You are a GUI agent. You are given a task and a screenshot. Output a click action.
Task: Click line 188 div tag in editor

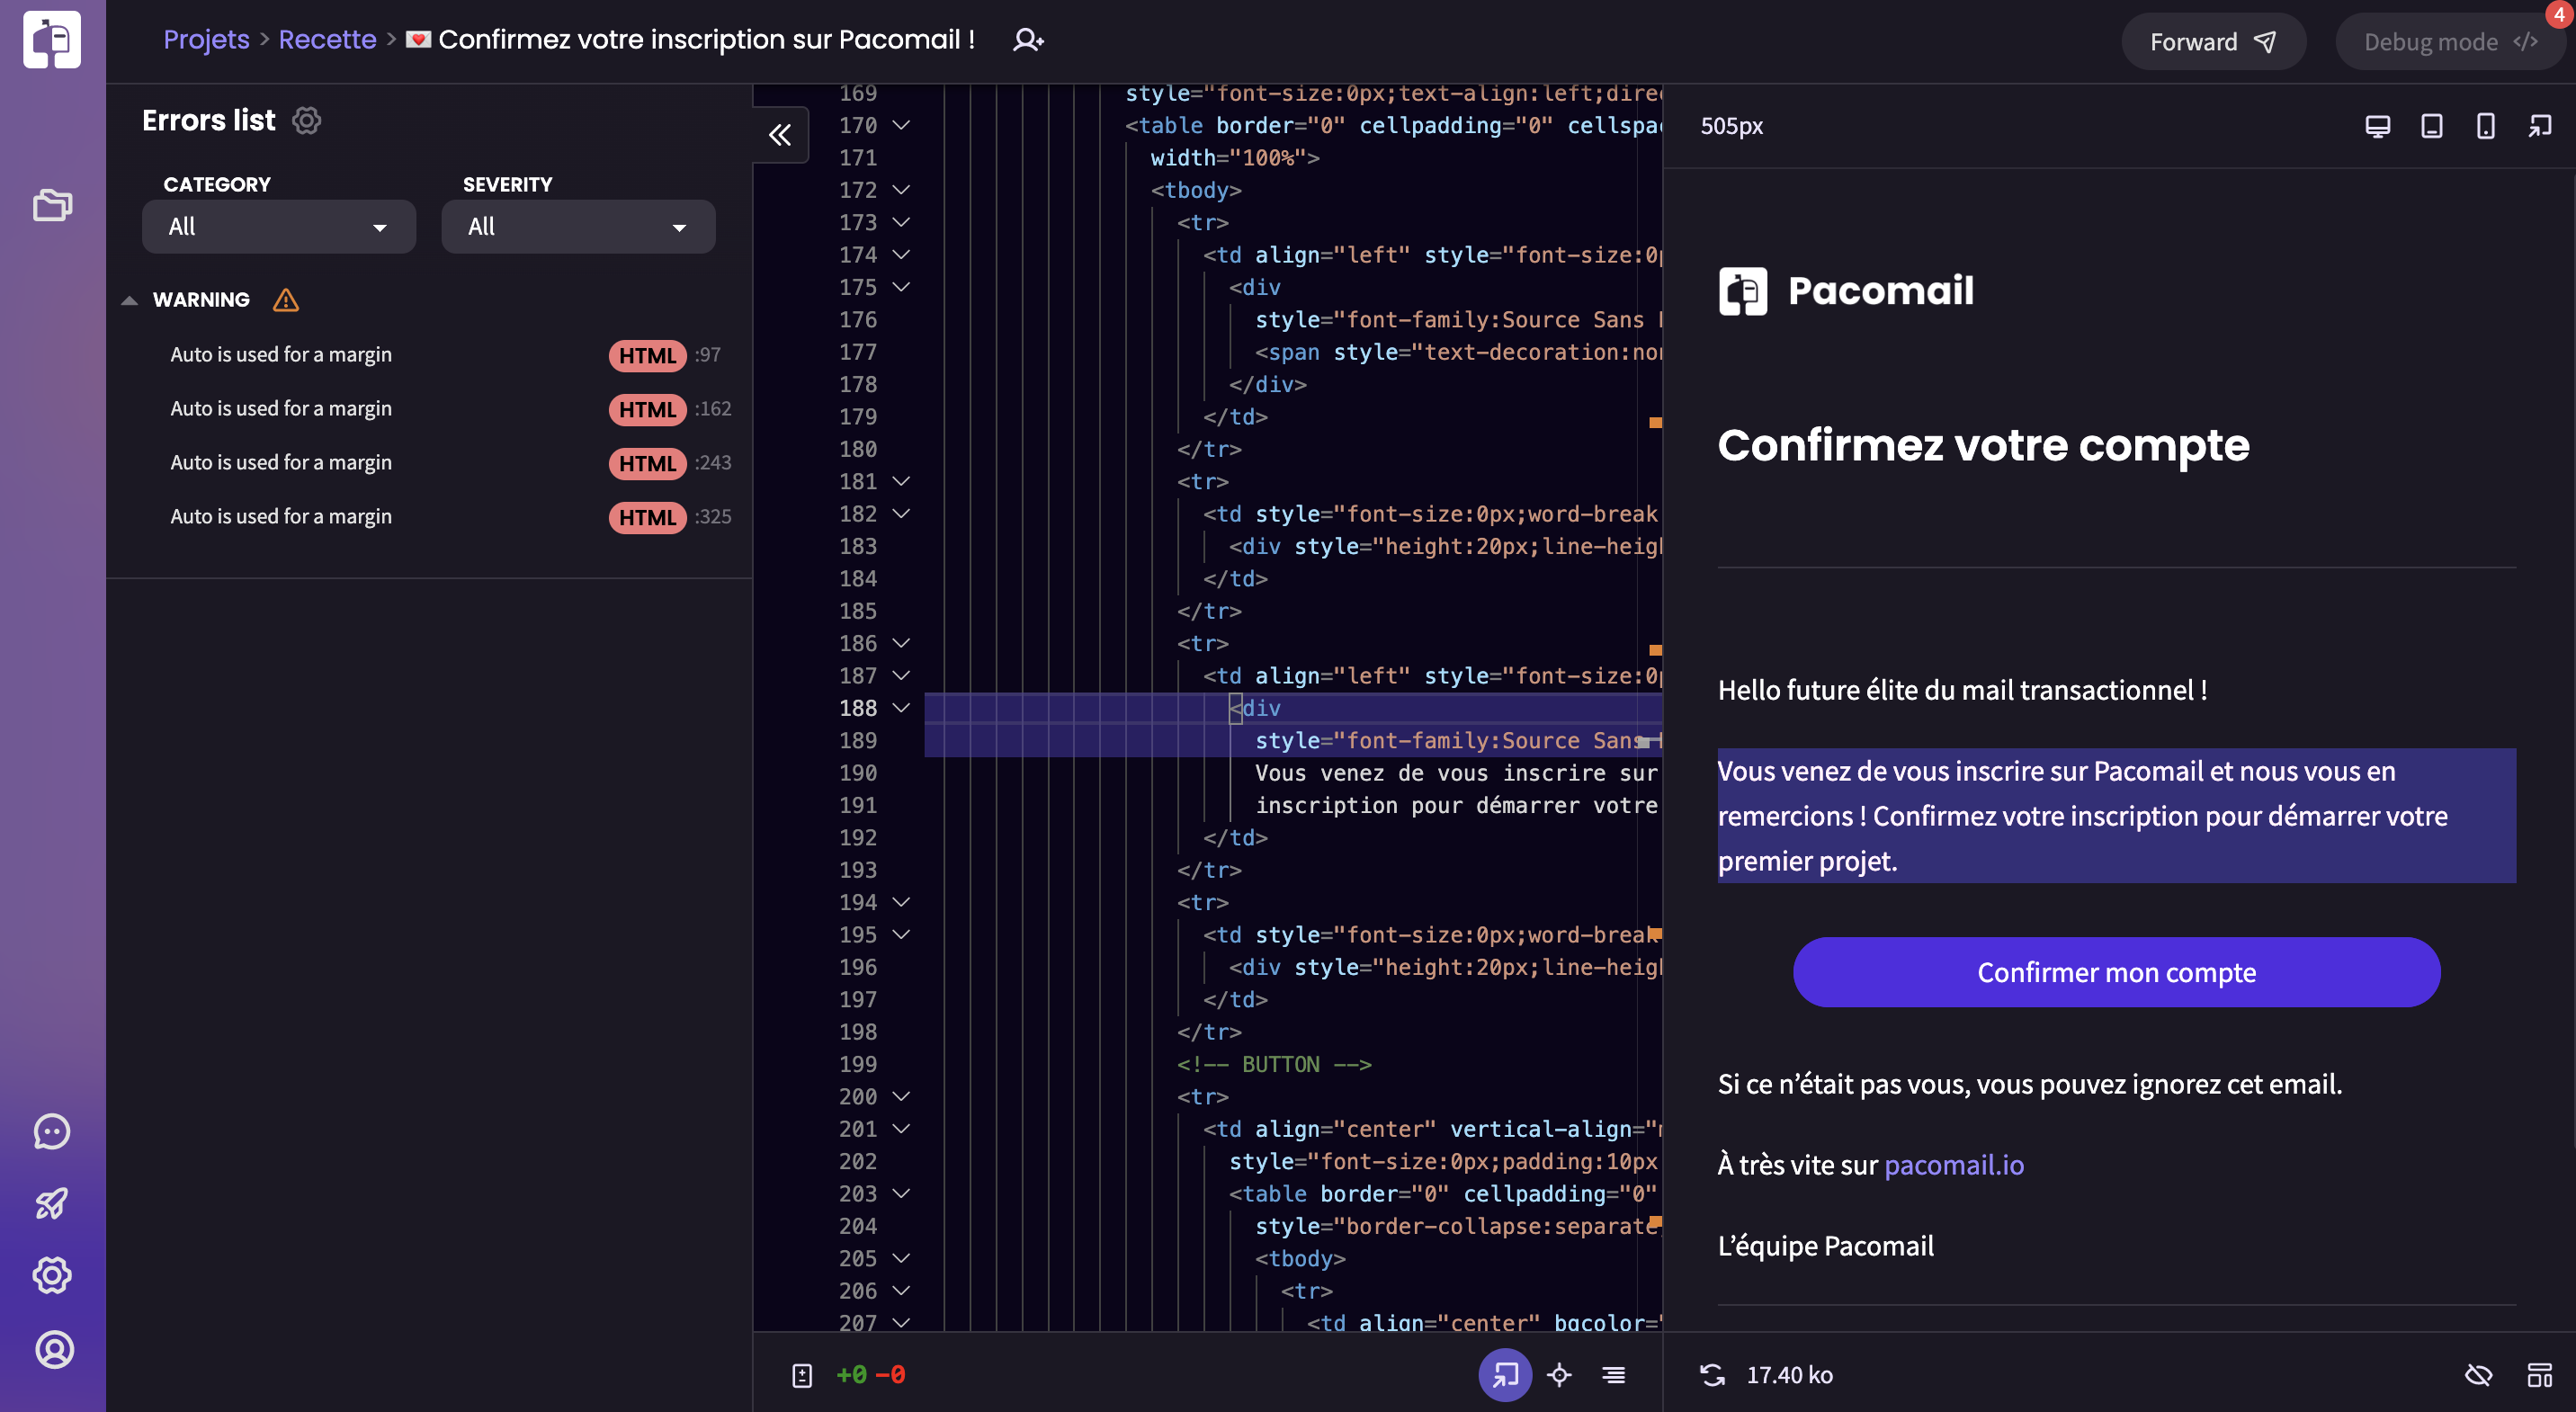coord(1255,708)
